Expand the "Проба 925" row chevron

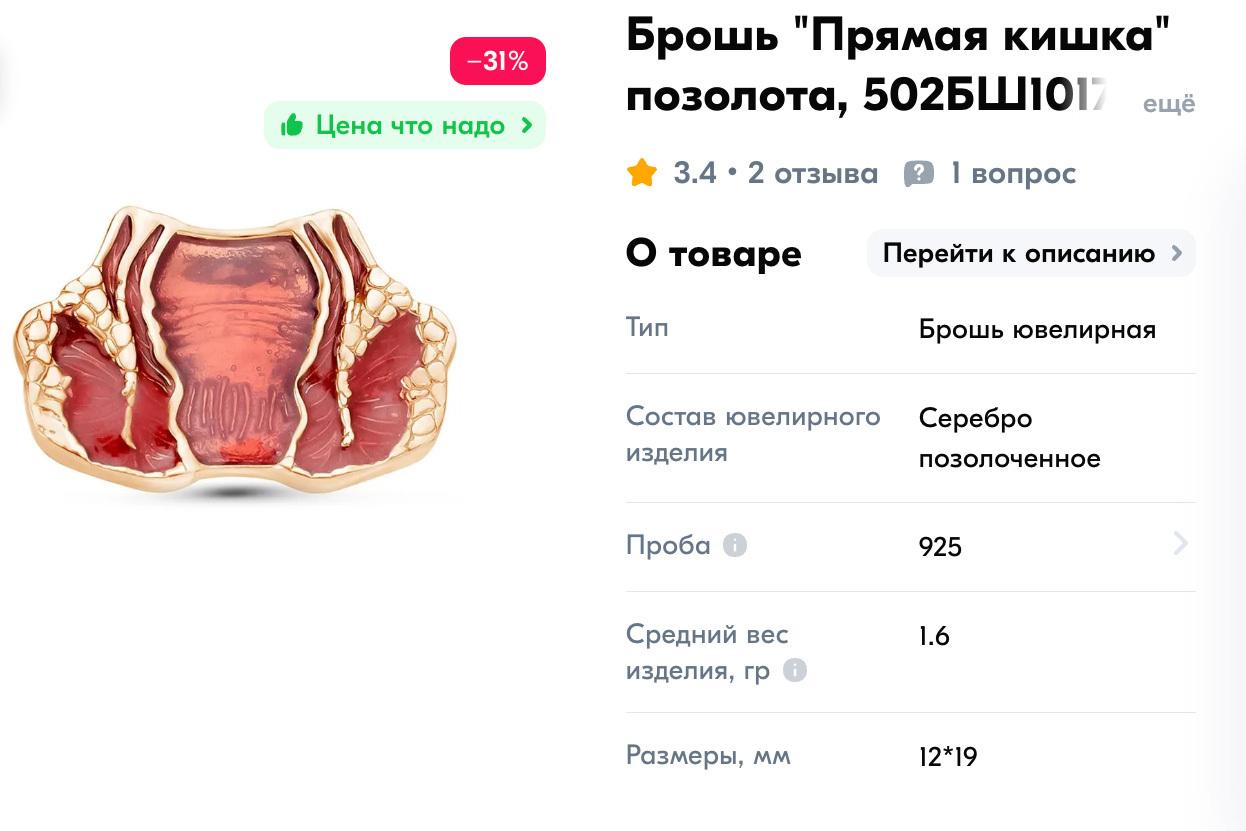1181,543
